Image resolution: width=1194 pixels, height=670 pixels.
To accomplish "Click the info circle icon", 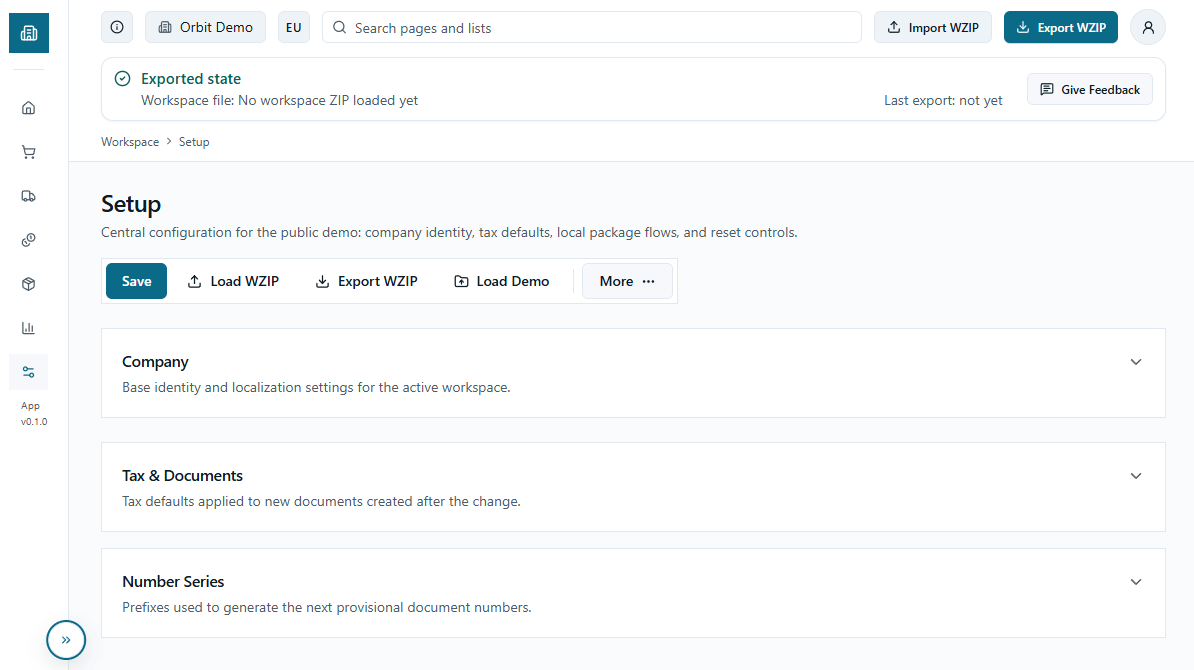I will pyautogui.click(x=117, y=27).
